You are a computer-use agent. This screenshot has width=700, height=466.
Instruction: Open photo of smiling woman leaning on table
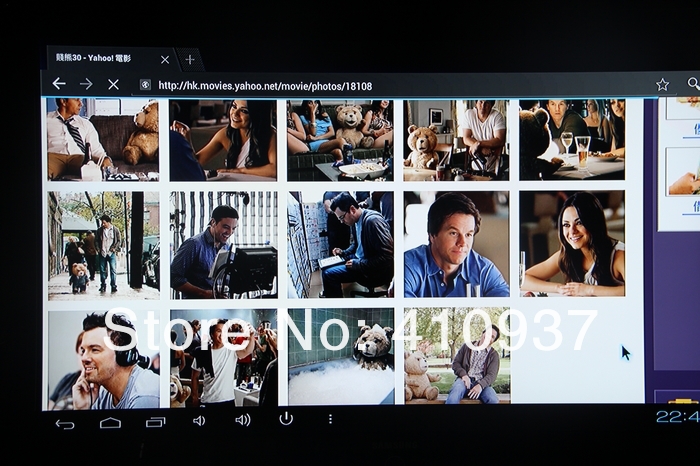[572, 243]
